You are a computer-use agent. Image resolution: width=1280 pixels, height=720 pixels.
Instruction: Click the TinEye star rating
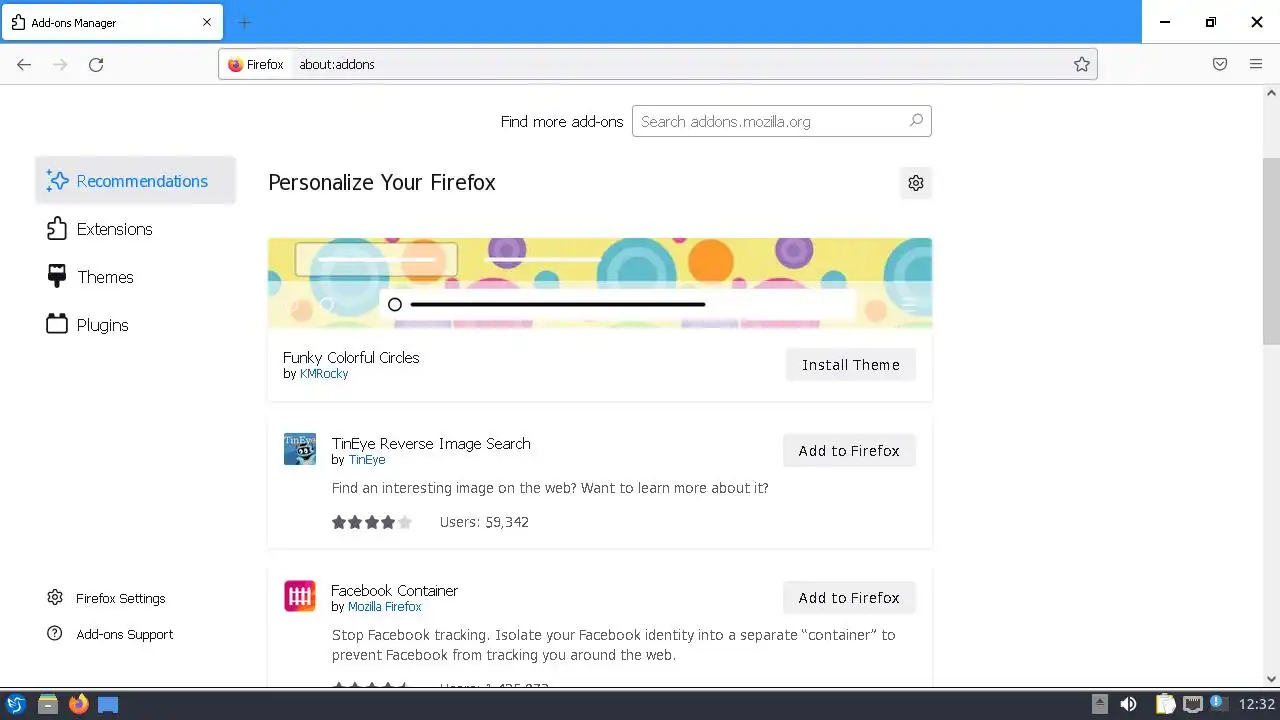[372, 522]
